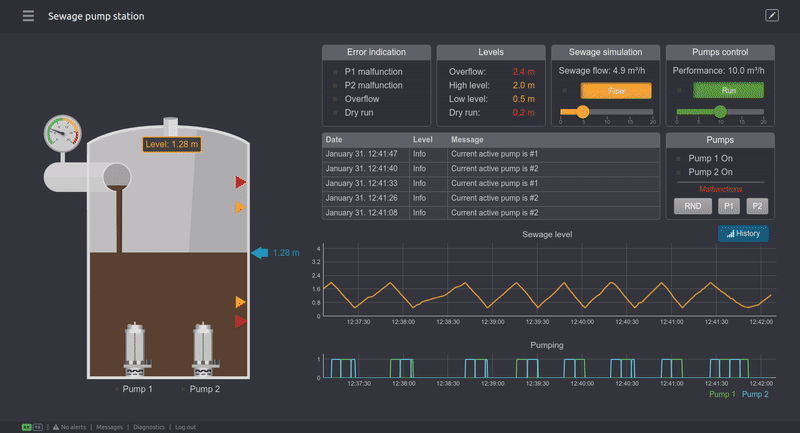Click the edit pencil icon
The image size is (800, 433).
tap(771, 16)
